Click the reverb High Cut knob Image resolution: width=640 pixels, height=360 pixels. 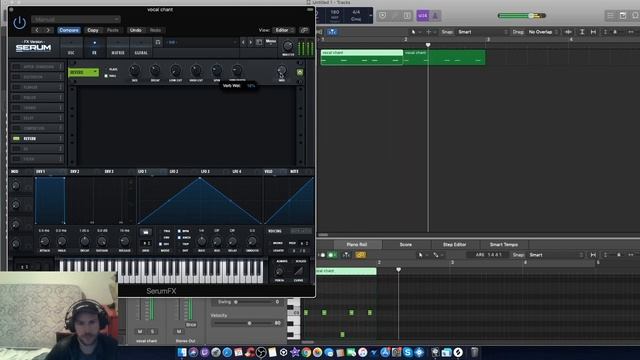click(196, 71)
